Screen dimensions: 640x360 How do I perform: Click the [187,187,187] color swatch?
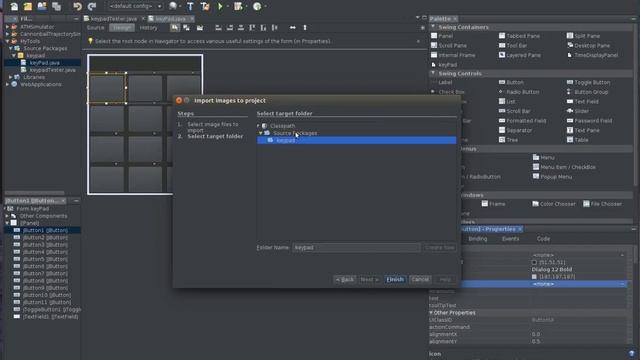[x=534, y=276]
